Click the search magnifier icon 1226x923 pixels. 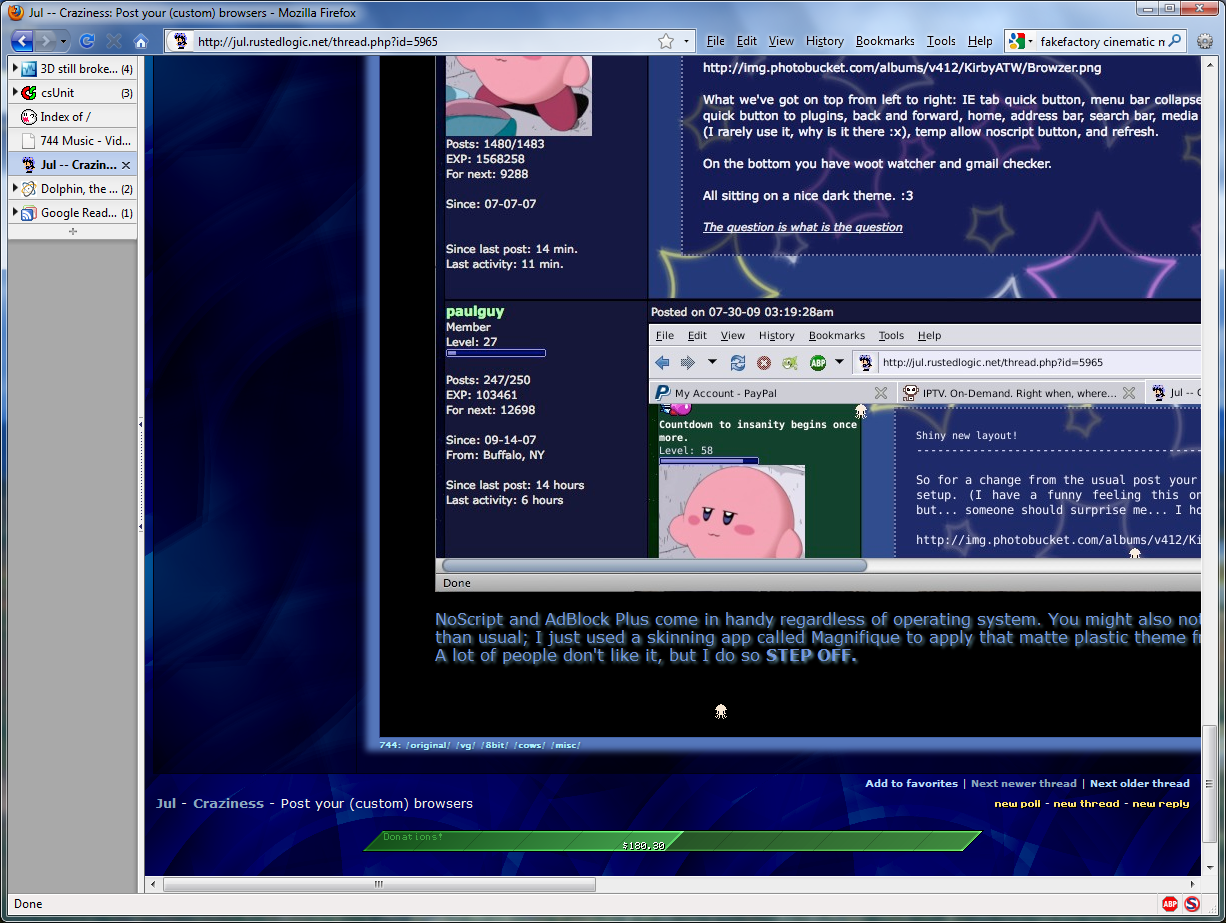tap(1175, 41)
